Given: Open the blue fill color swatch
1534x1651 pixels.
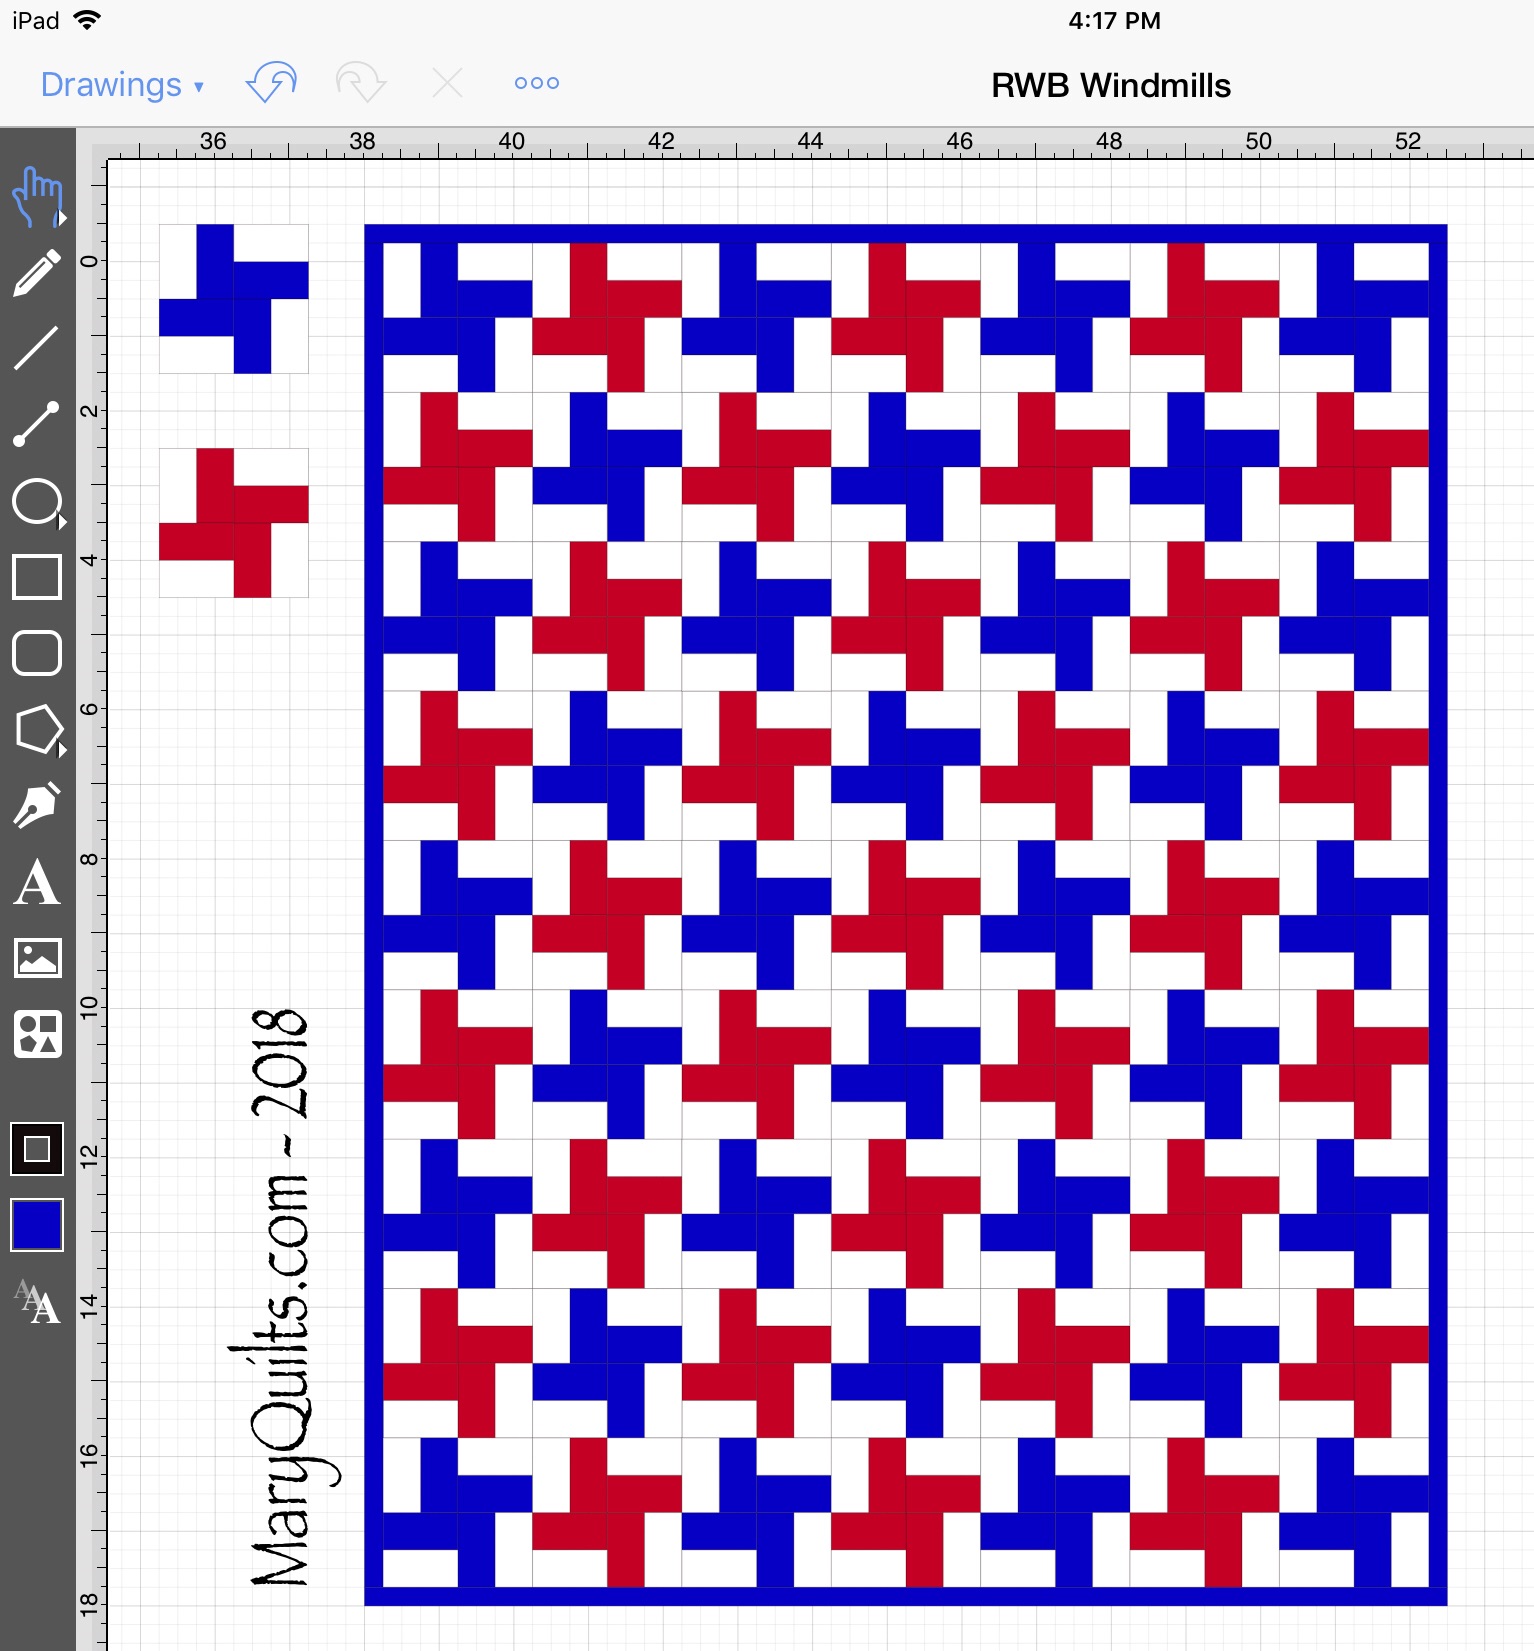Looking at the screenshot, I should tap(37, 1225).
